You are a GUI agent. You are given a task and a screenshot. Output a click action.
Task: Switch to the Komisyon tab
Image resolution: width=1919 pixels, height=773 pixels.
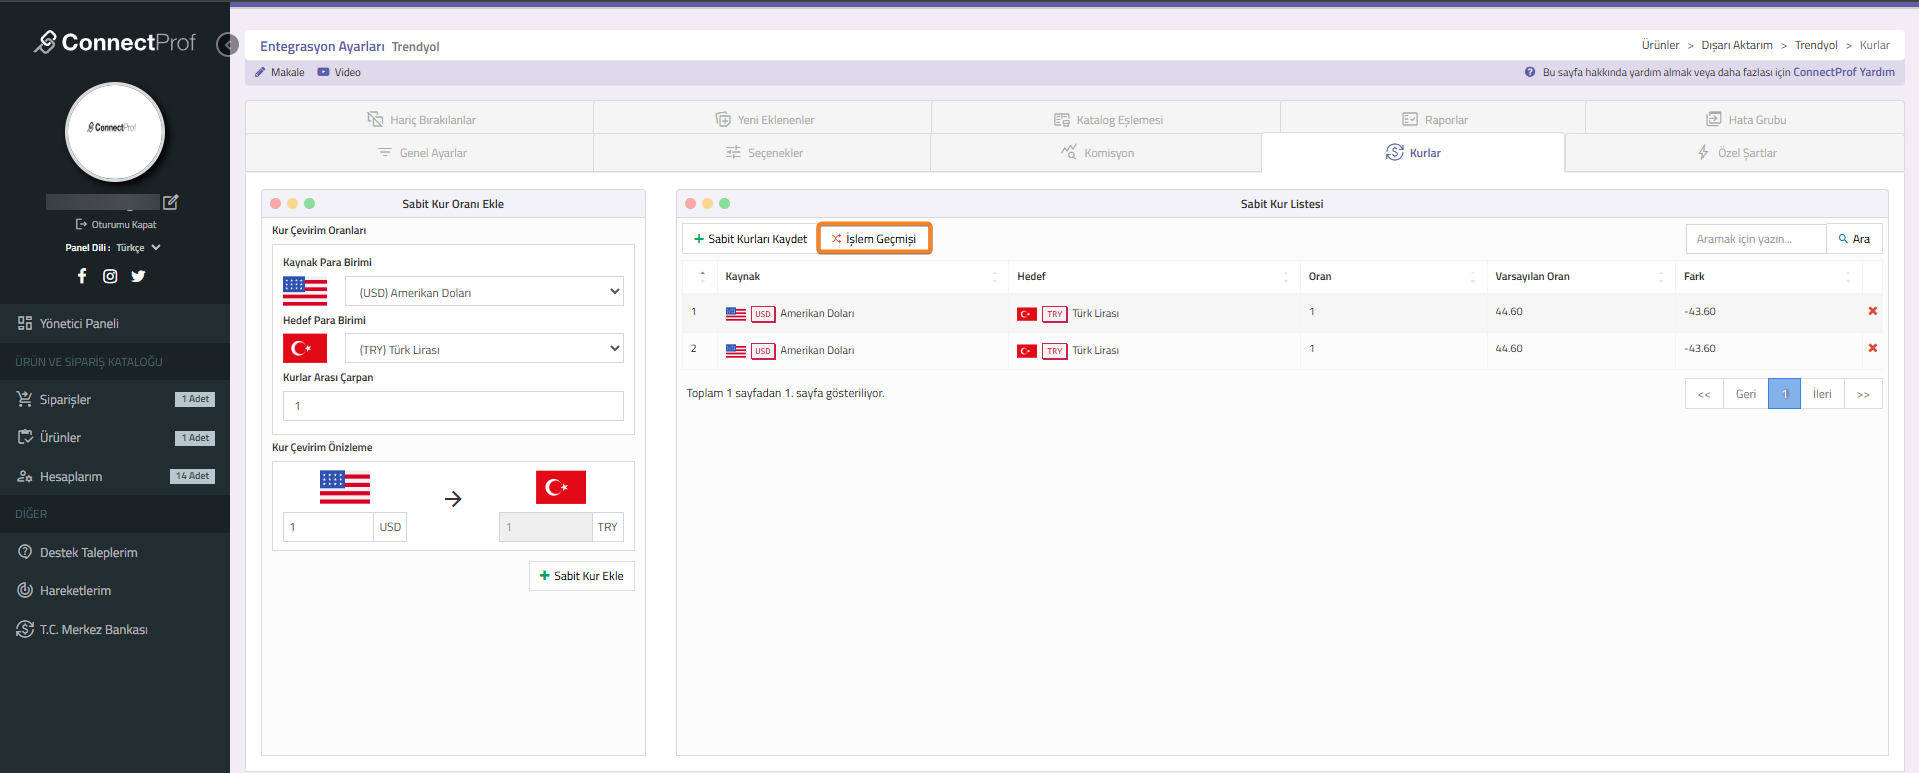point(1097,153)
